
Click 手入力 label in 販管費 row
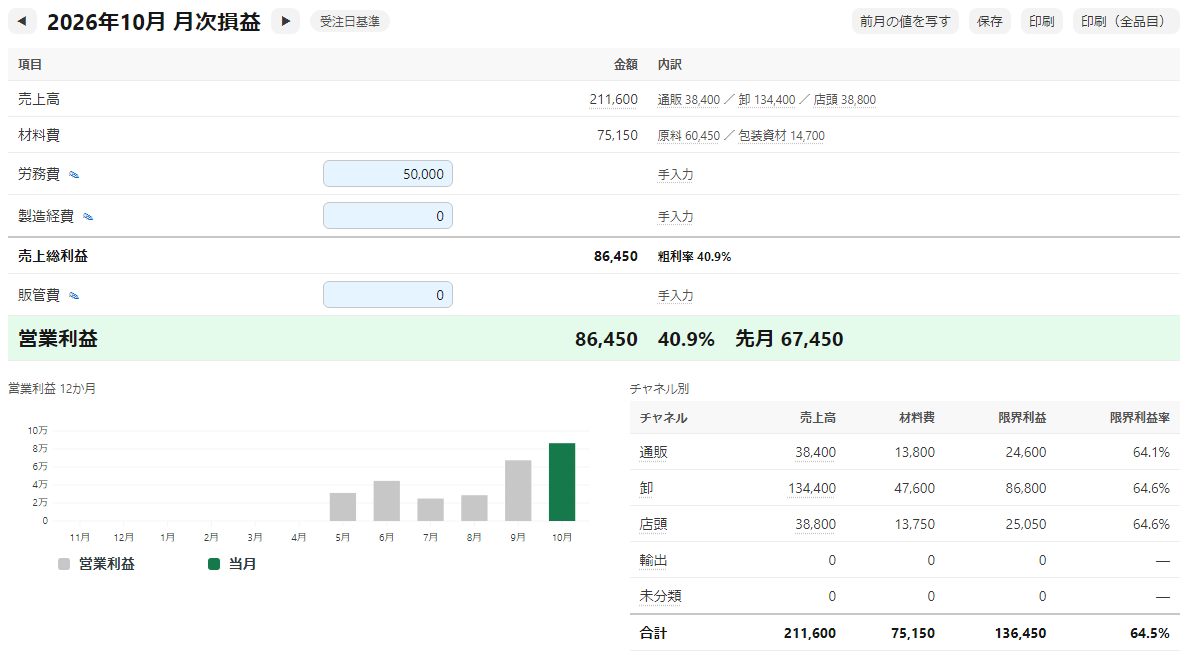point(676,296)
